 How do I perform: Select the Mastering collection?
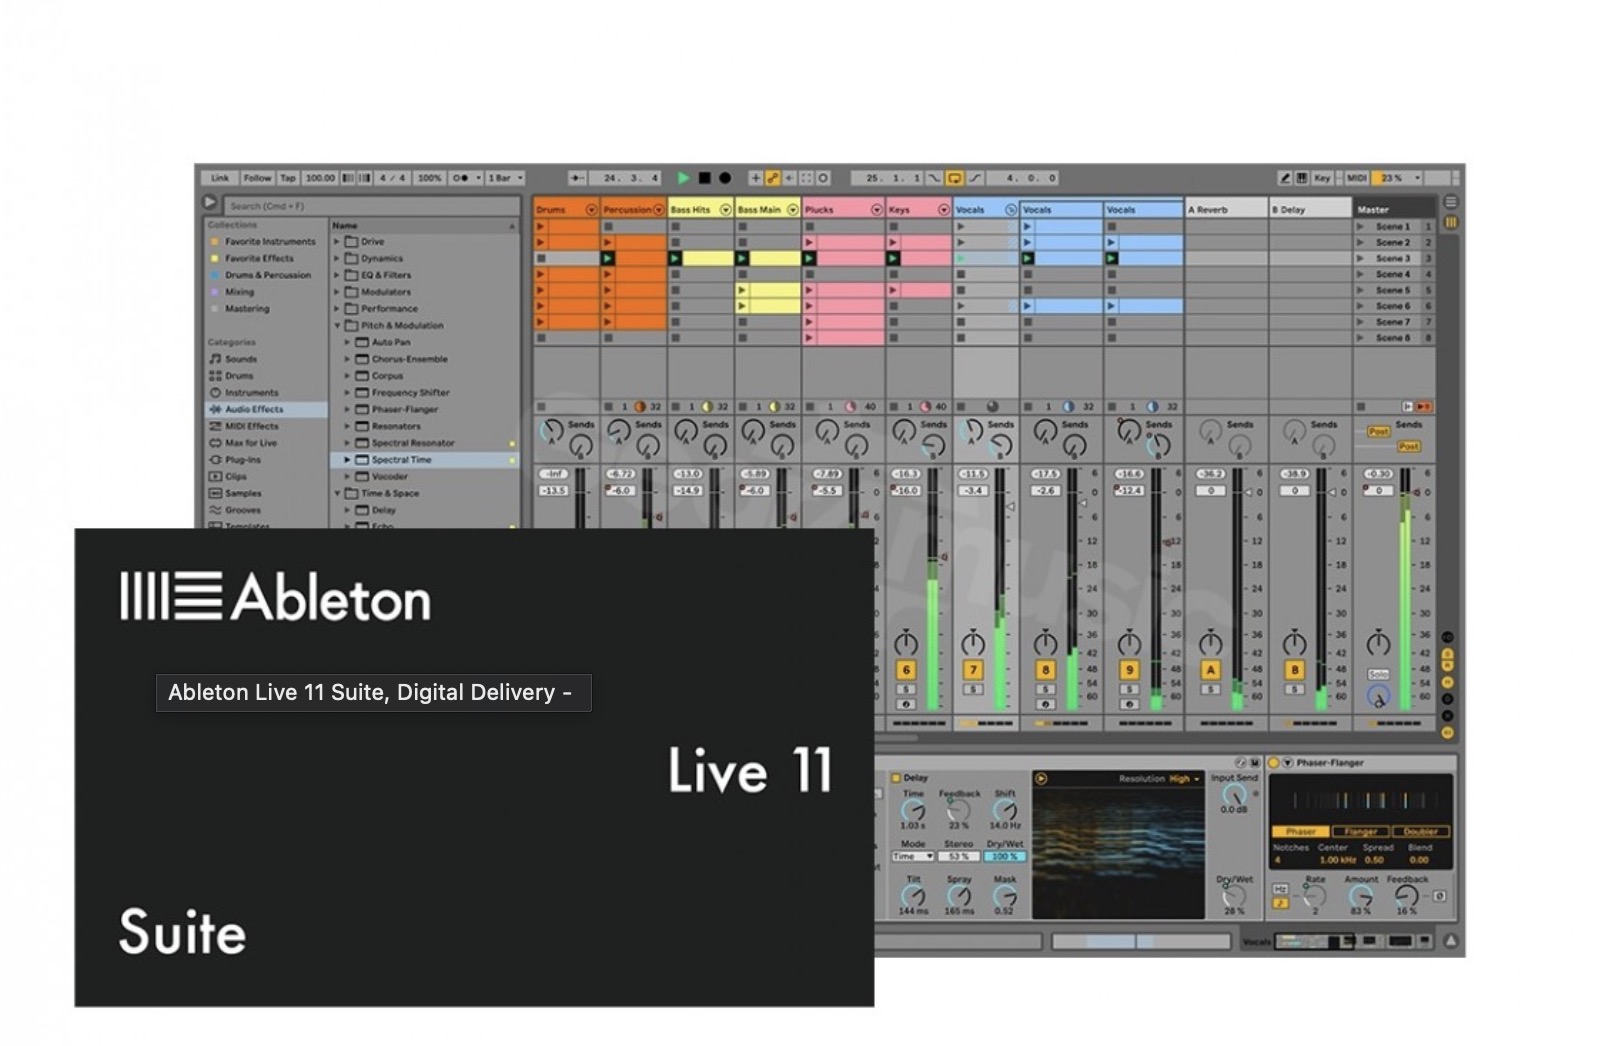tap(247, 309)
